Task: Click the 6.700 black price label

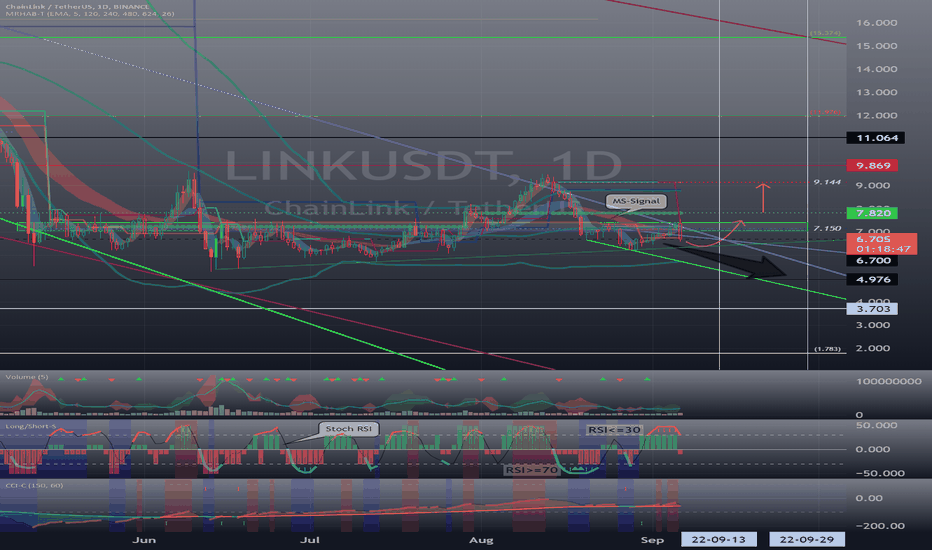Action: pyautogui.click(x=872, y=260)
